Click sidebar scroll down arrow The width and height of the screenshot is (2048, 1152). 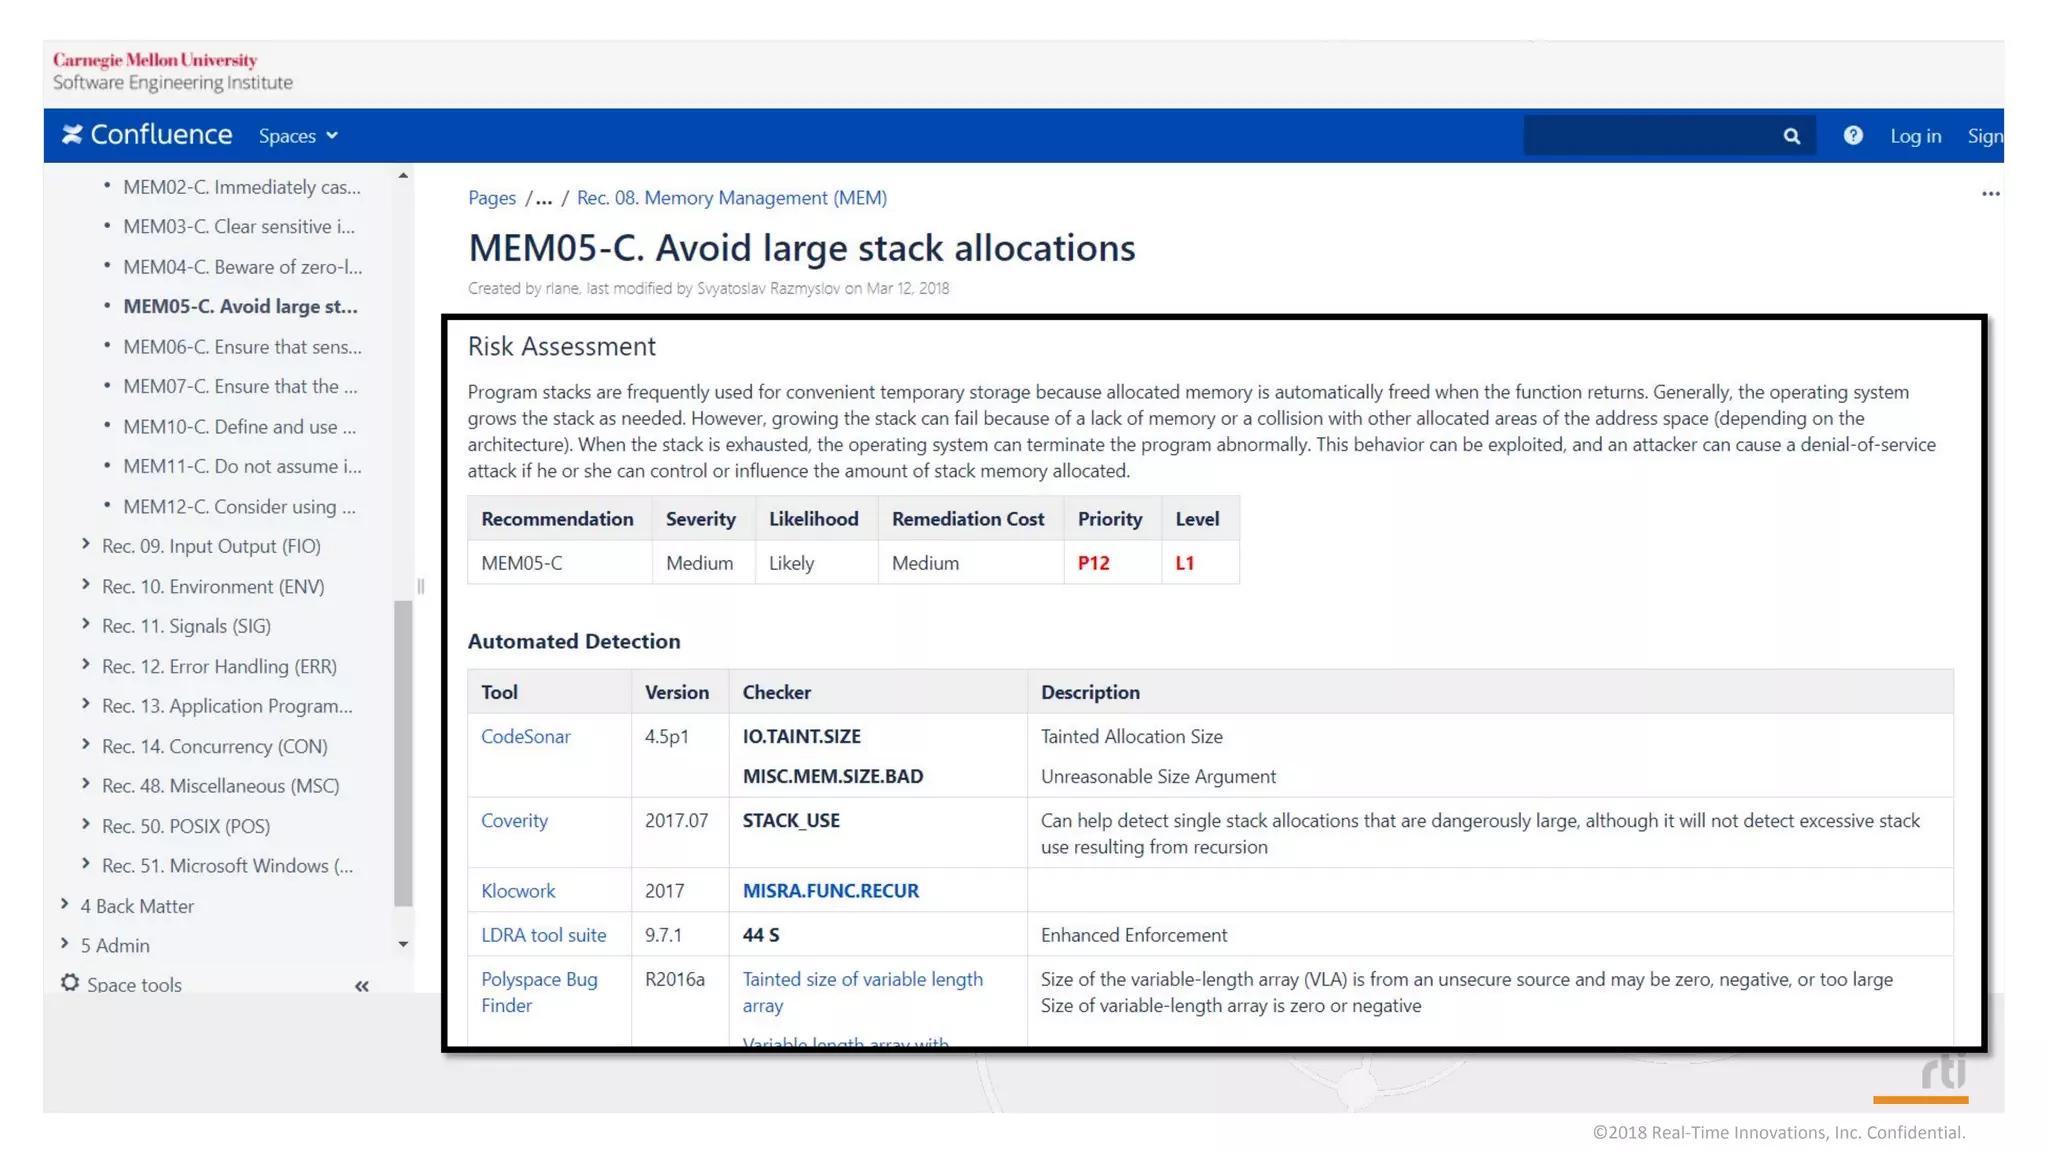tap(403, 944)
